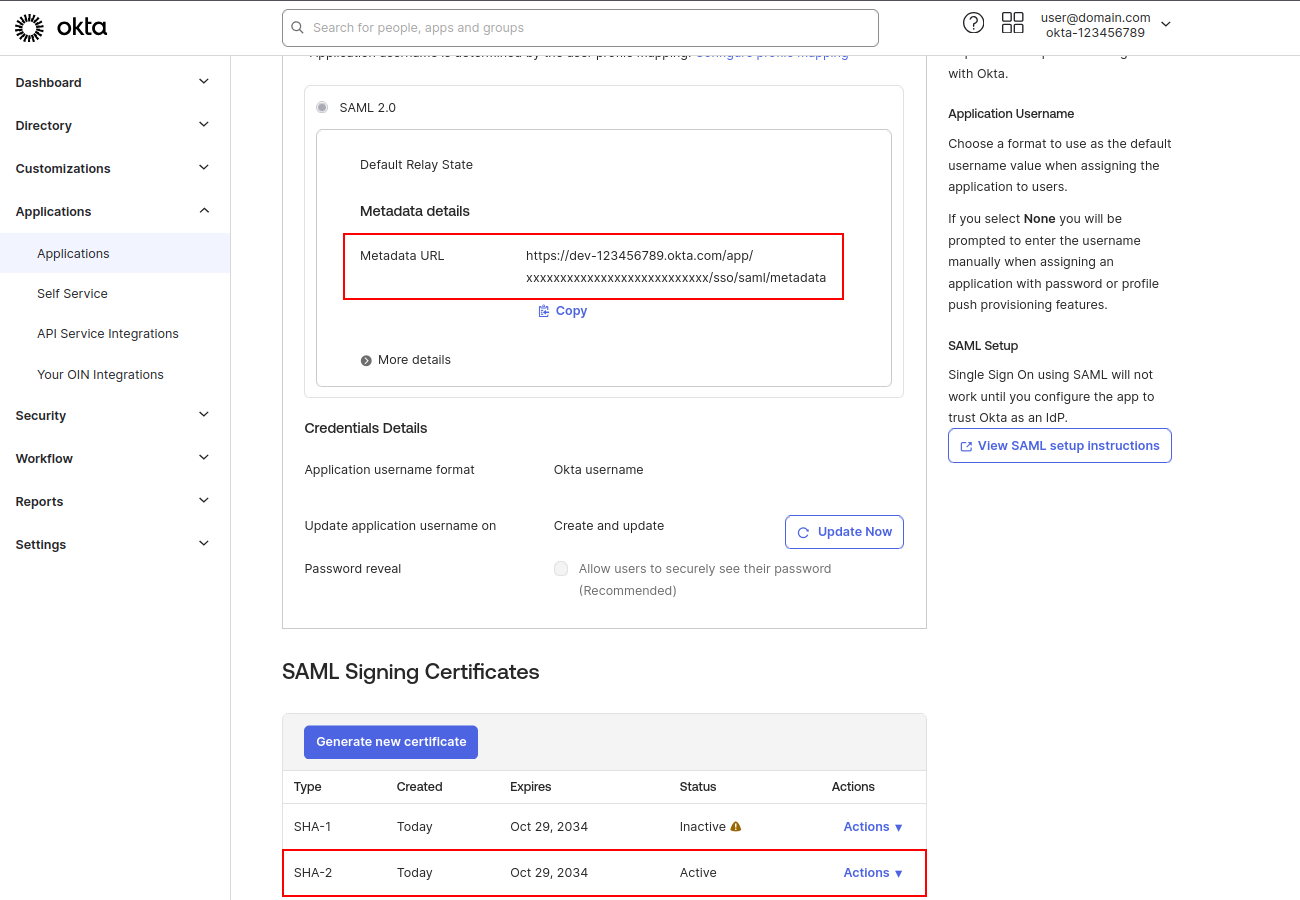Expand the Directory section chevron
Viewport: 1300px width, 900px height.
point(204,125)
